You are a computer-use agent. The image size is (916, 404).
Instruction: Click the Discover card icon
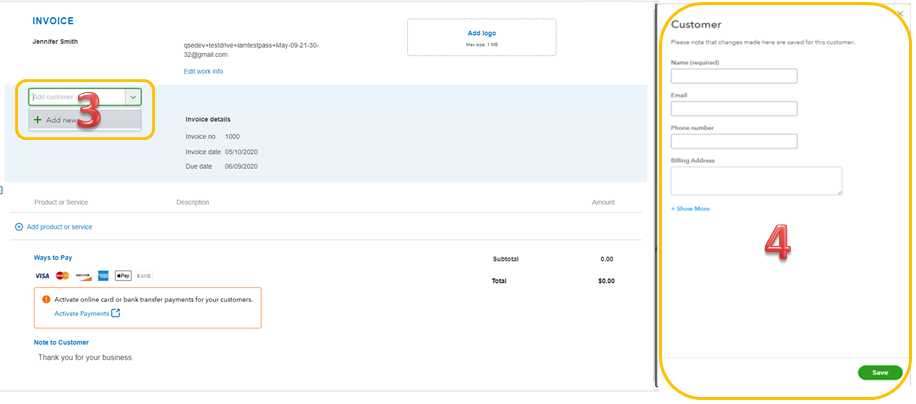(83, 276)
